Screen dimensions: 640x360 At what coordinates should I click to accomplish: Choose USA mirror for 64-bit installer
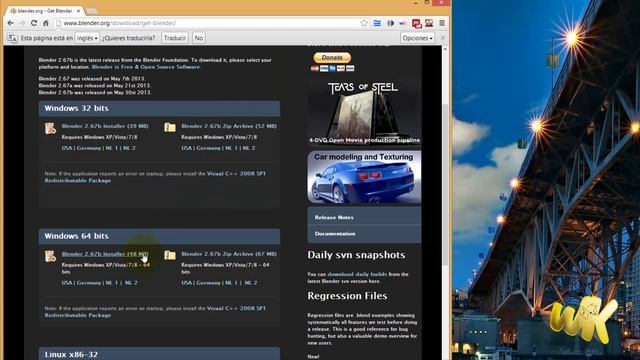point(67,283)
